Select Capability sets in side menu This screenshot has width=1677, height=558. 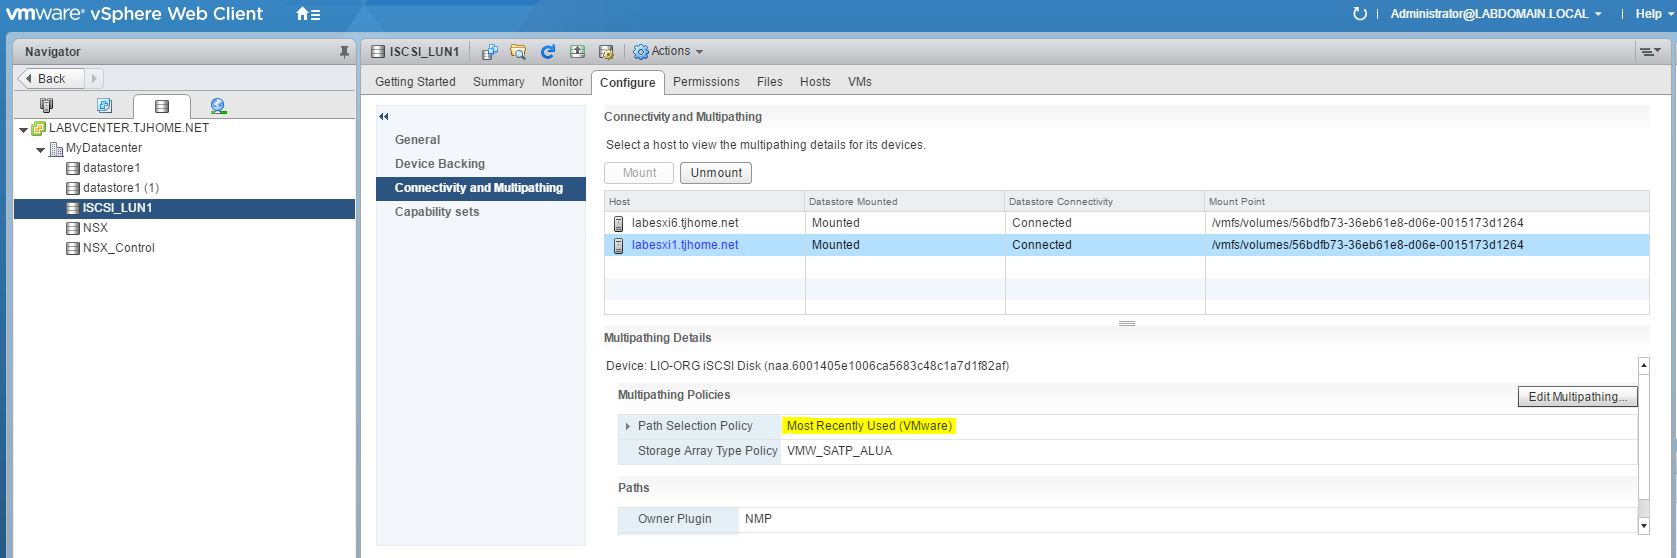coord(481,212)
